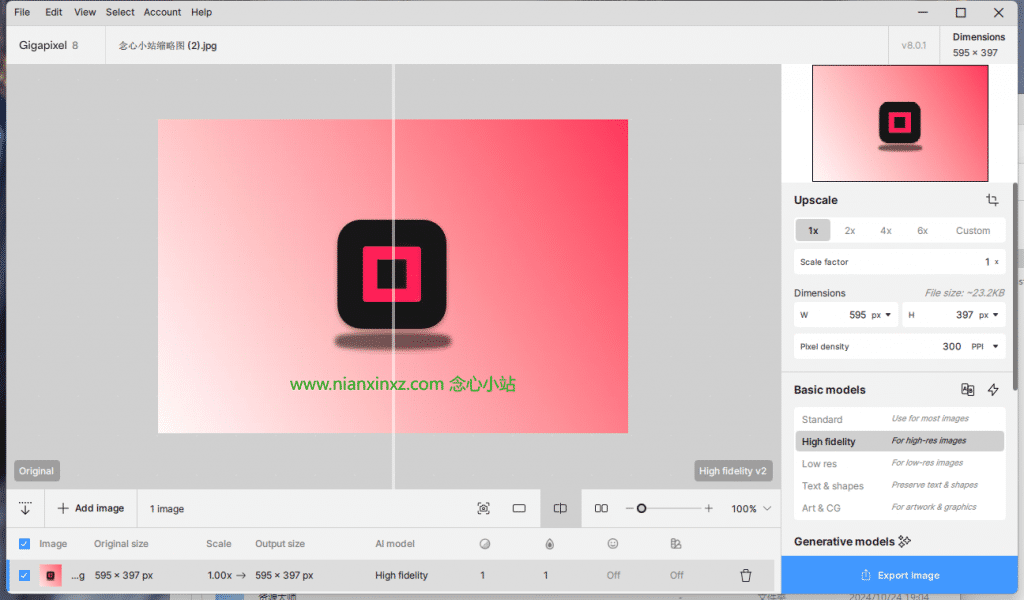Click the Gigapixel 8 app logo title

(48, 46)
